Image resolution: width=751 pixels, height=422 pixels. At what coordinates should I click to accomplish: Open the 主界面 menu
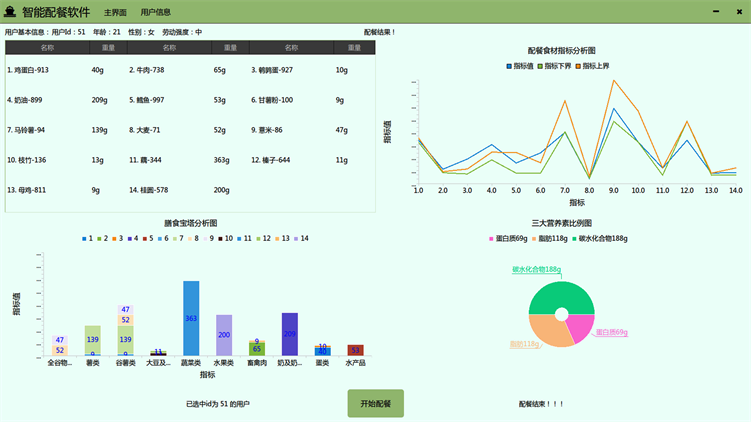pyautogui.click(x=115, y=13)
